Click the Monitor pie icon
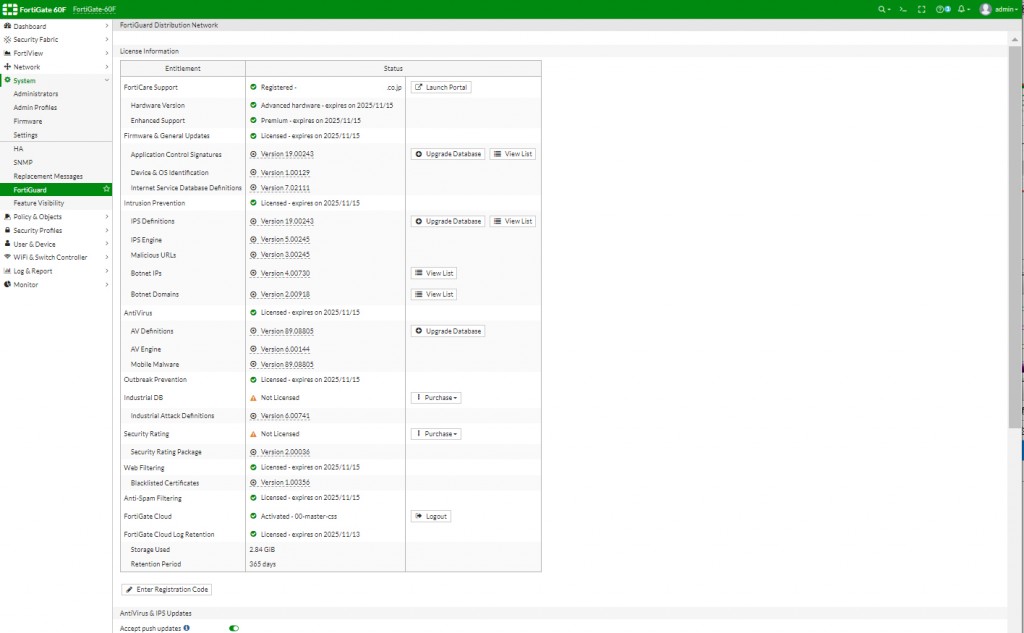1024x633 pixels. point(7,285)
